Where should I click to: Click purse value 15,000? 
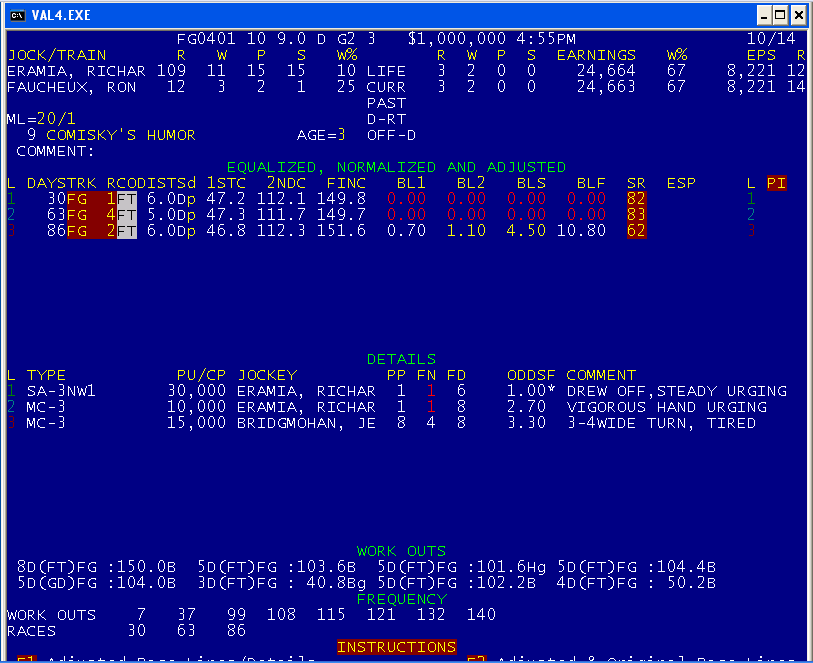point(197,424)
